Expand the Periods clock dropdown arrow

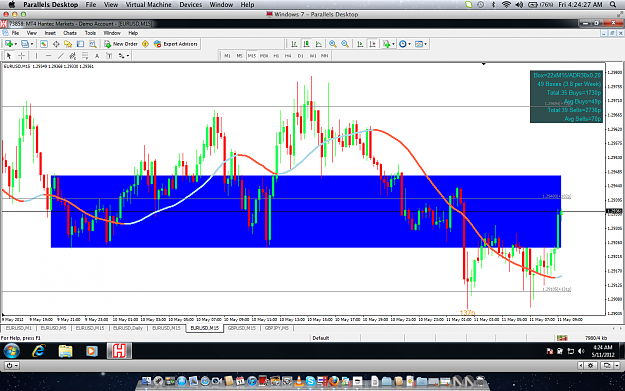[410, 44]
